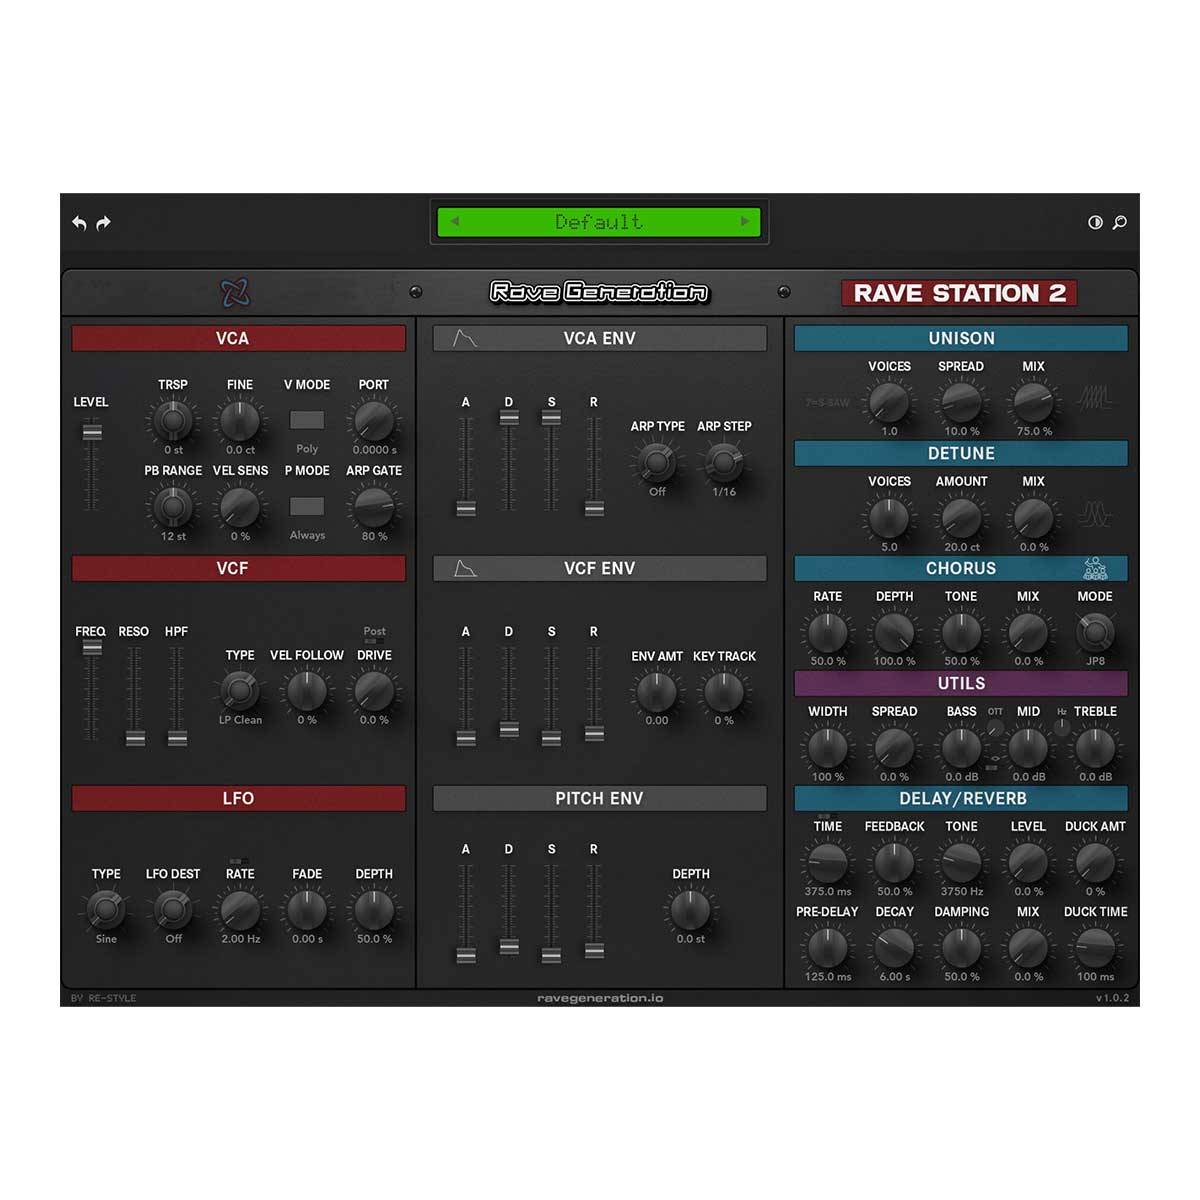Open ravegeneration.io link in footer
The image size is (1200, 1200).
tap(600, 998)
